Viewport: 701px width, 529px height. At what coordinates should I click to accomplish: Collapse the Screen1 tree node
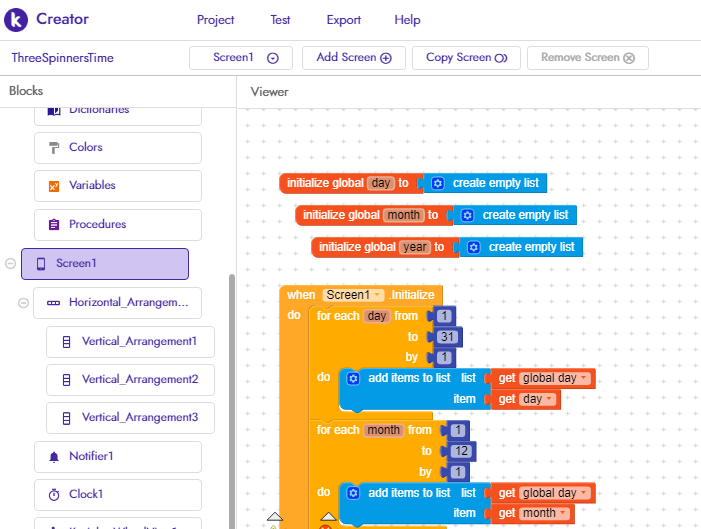[10, 264]
